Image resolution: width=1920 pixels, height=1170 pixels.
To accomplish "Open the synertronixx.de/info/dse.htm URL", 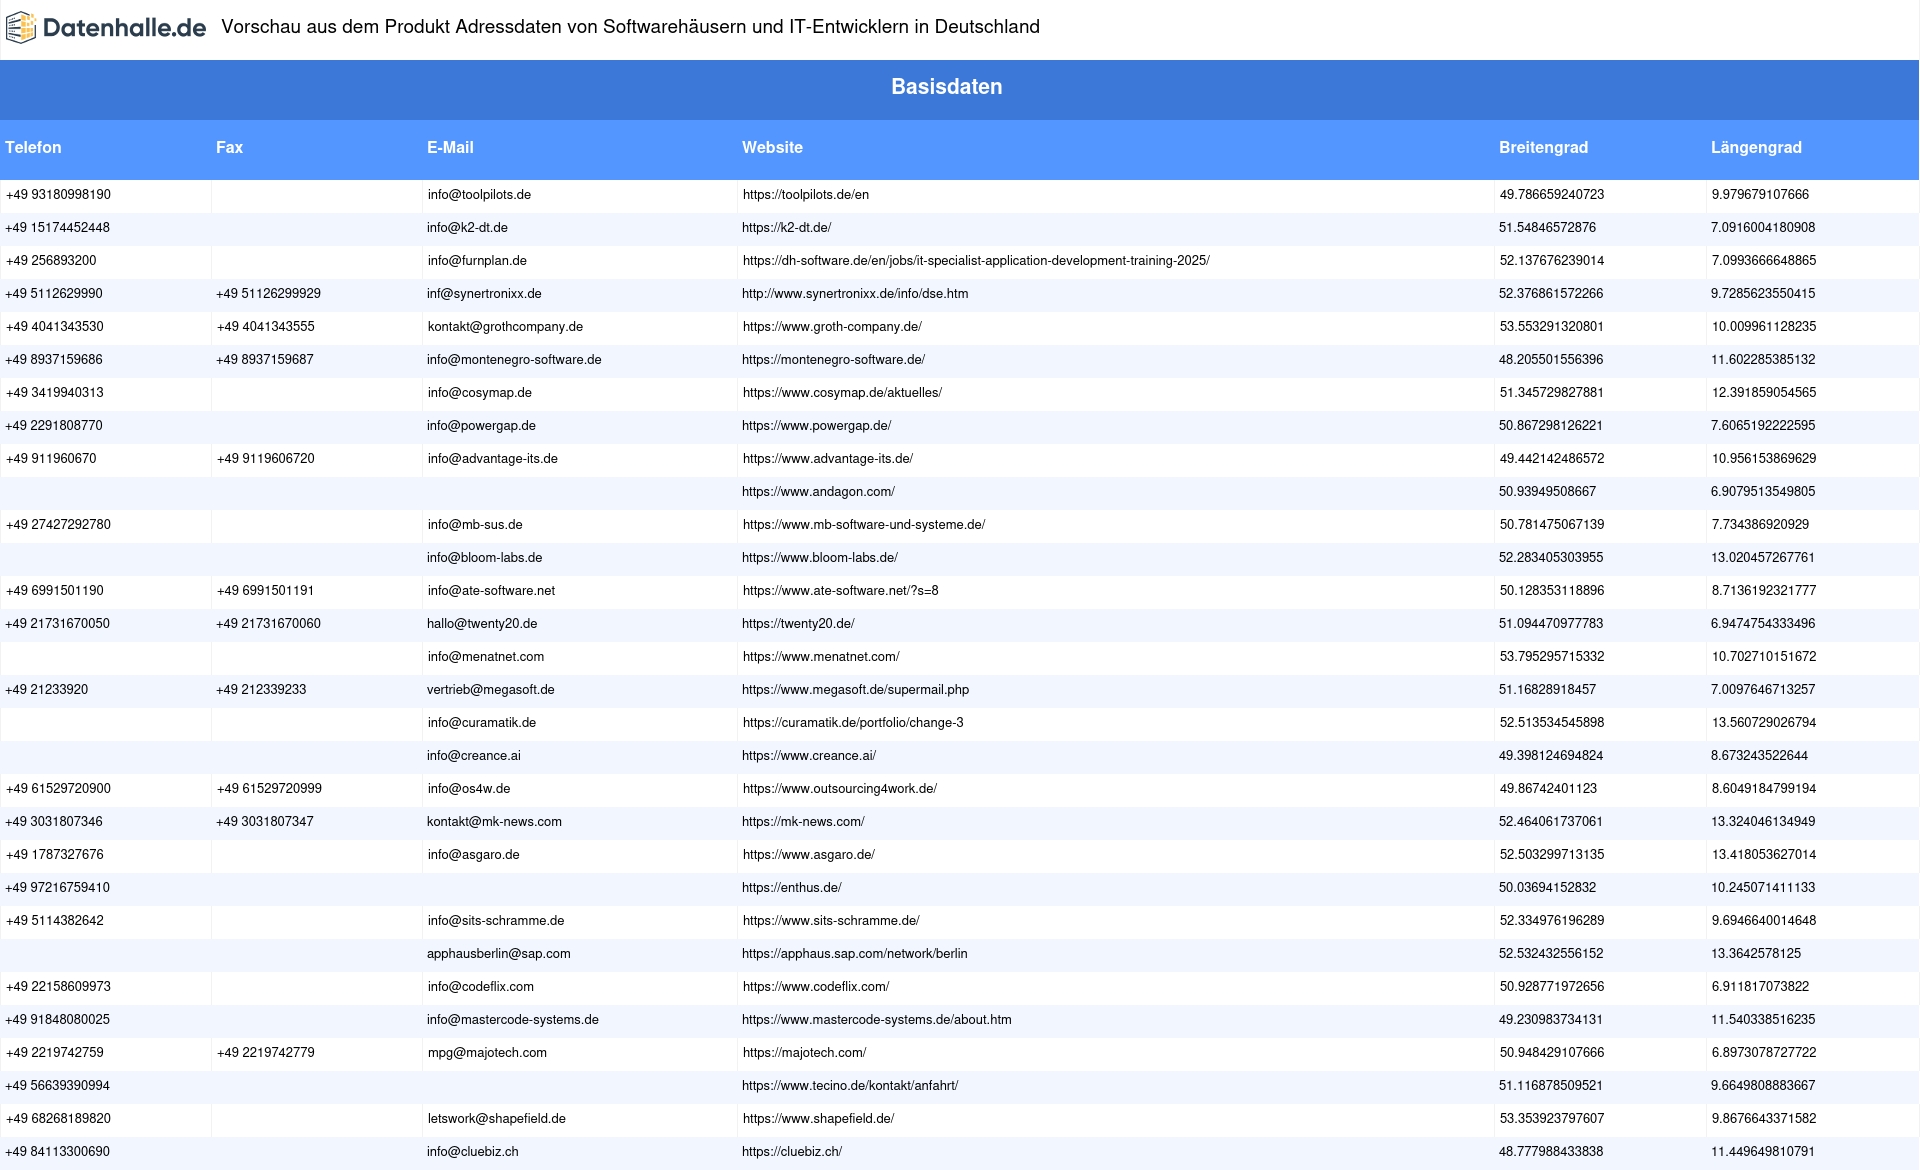I will pos(855,294).
